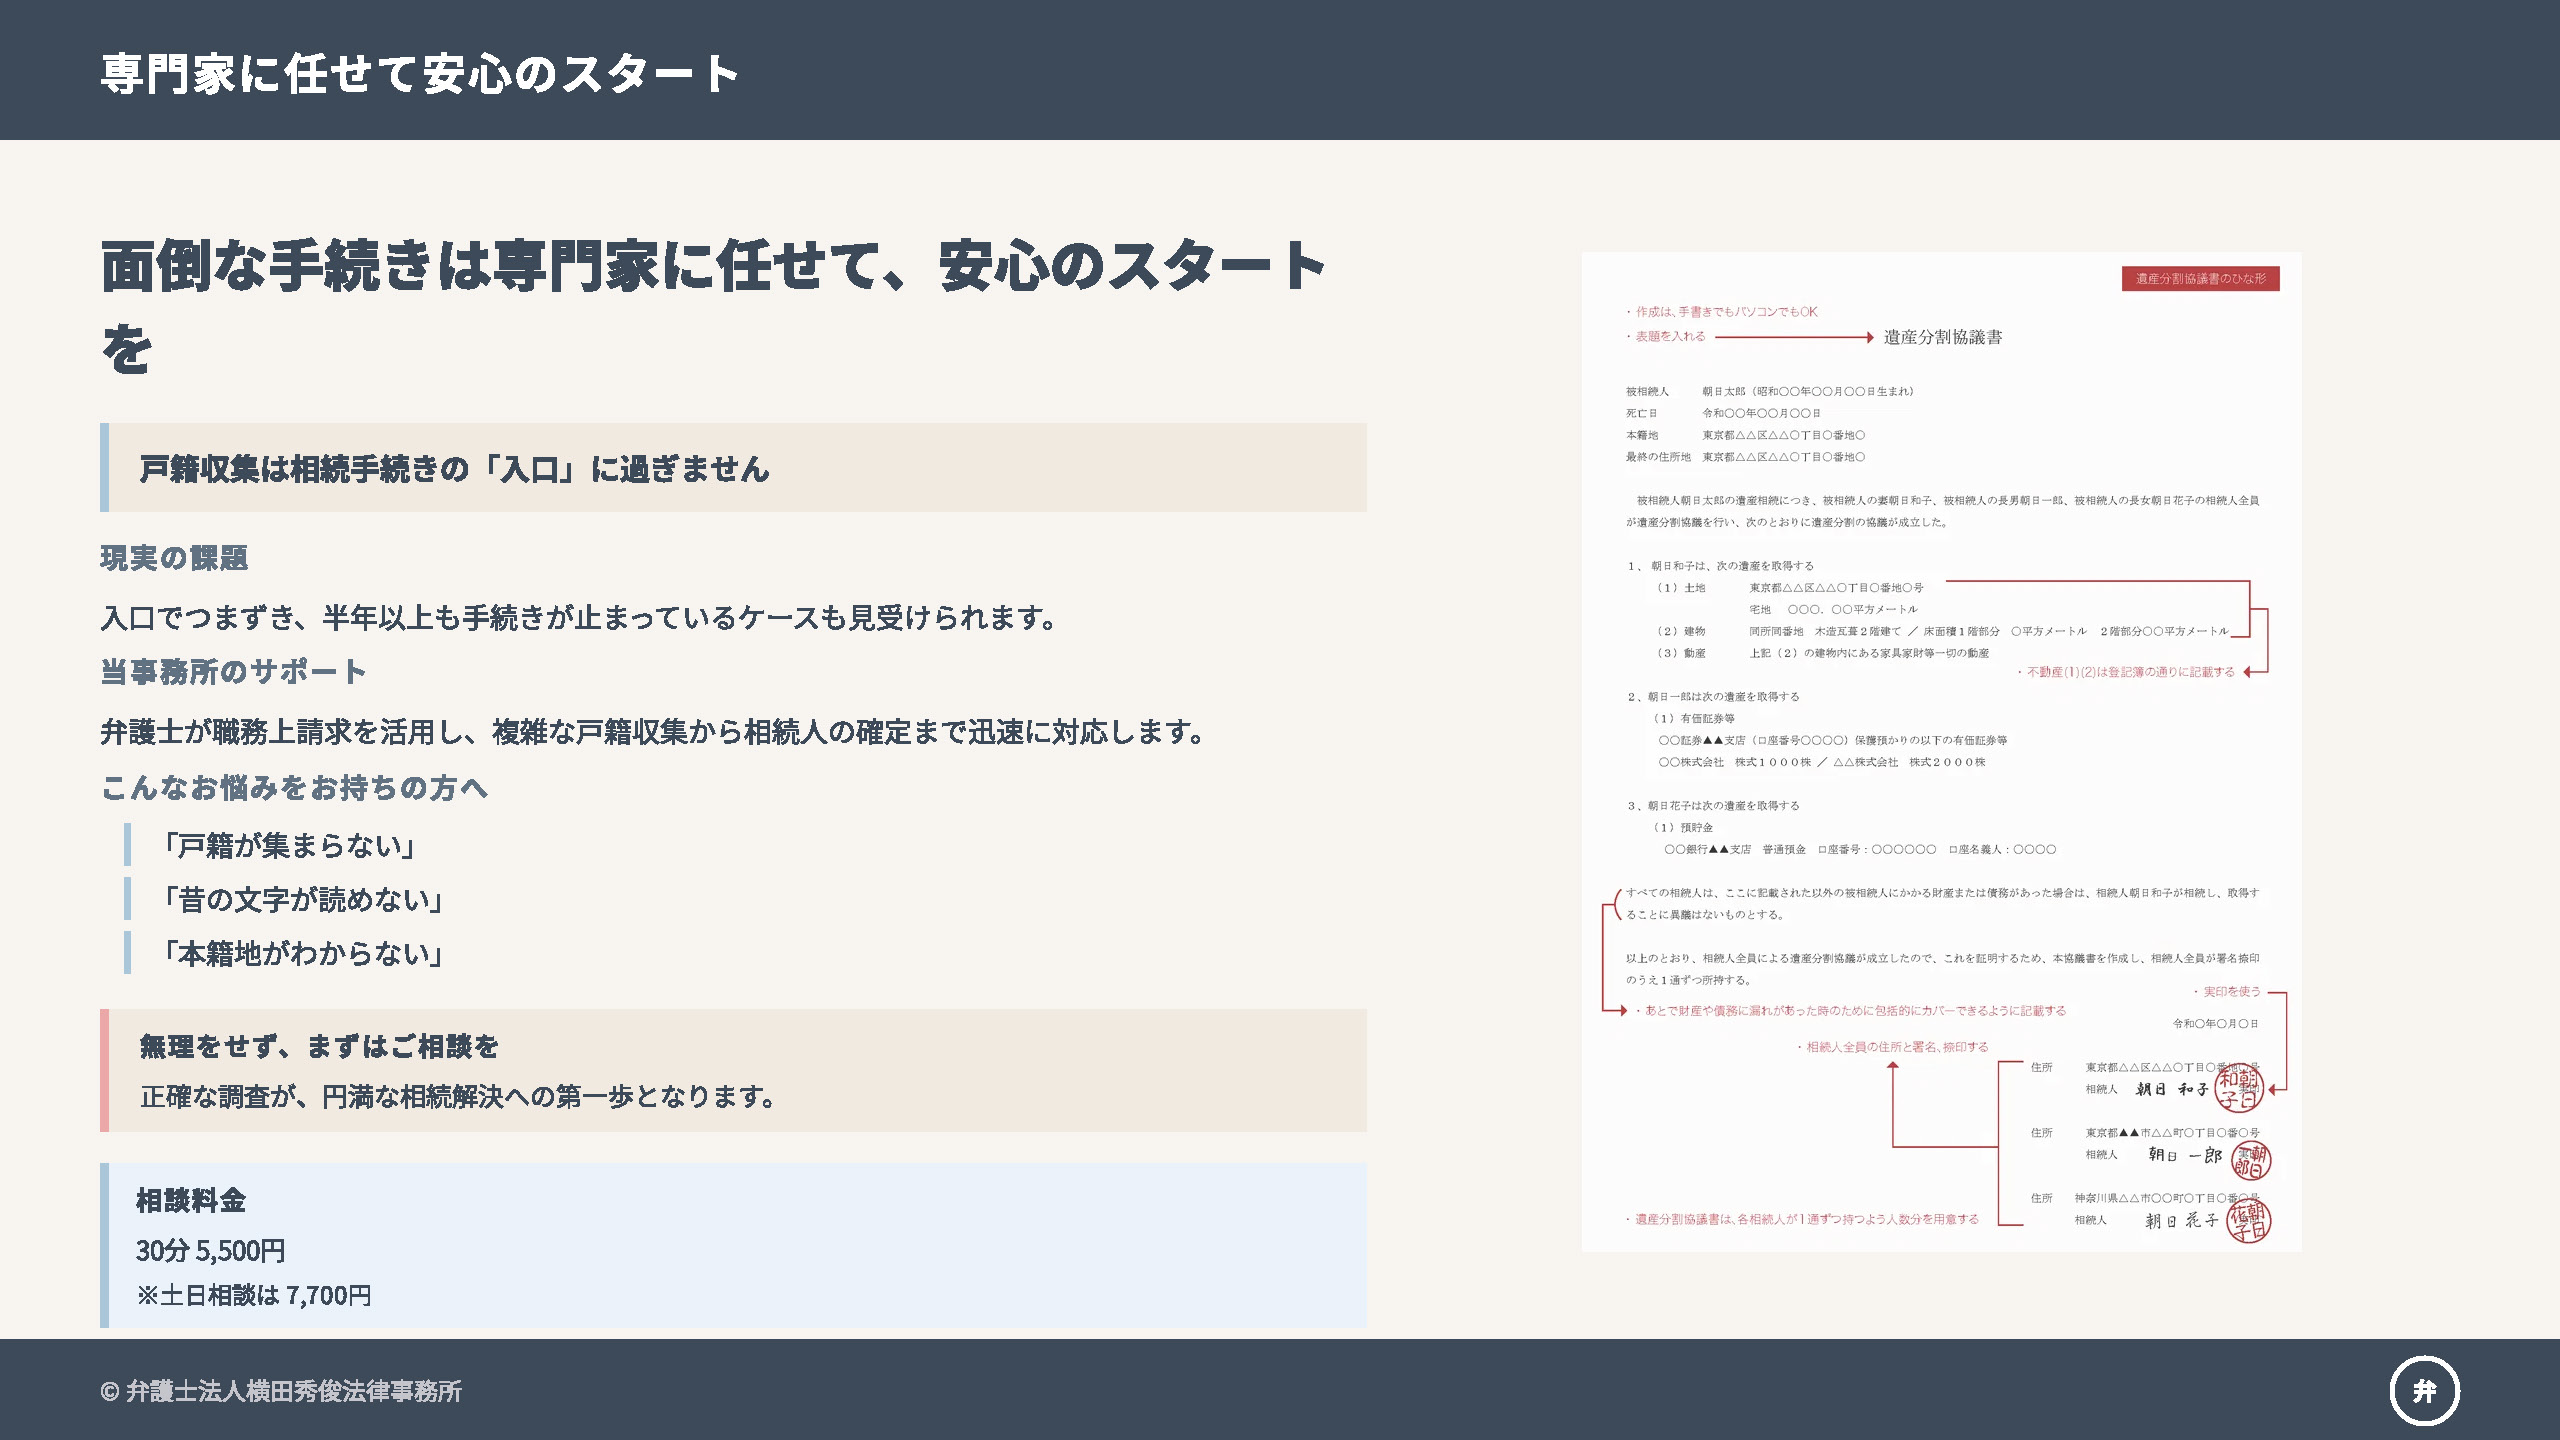The width and height of the screenshot is (2560, 1440).
Task: Click the 遺産分割協議書 document title
Action: (1942, 338)
